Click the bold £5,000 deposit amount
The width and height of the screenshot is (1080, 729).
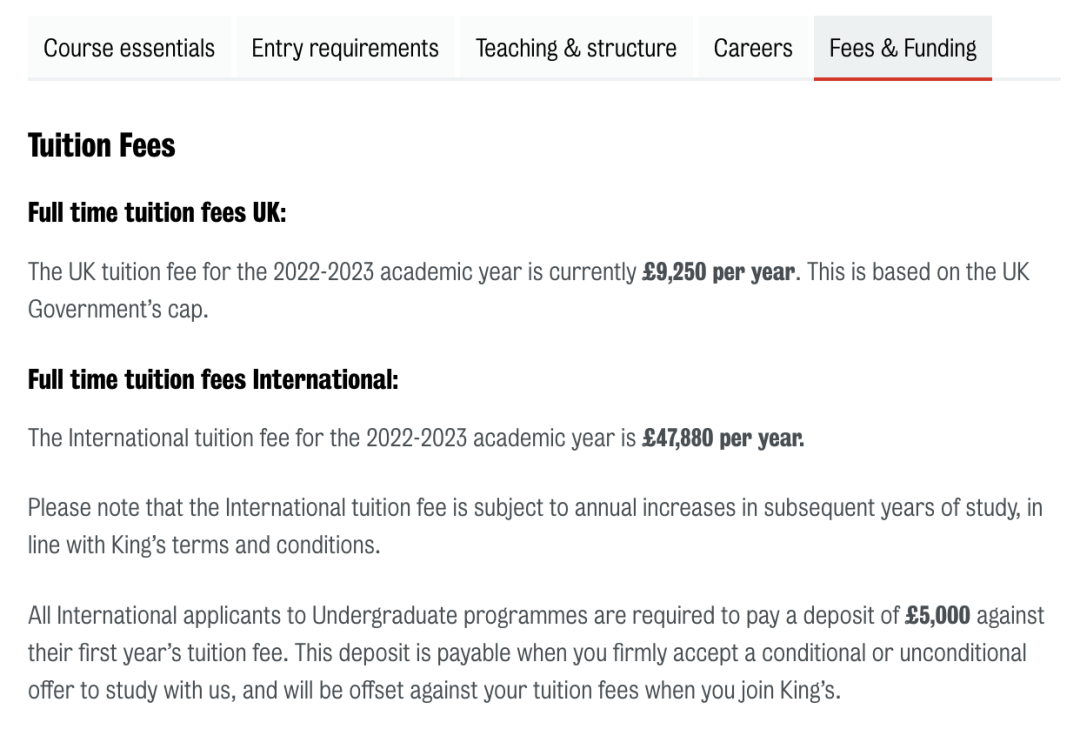(x=938, y=615)
